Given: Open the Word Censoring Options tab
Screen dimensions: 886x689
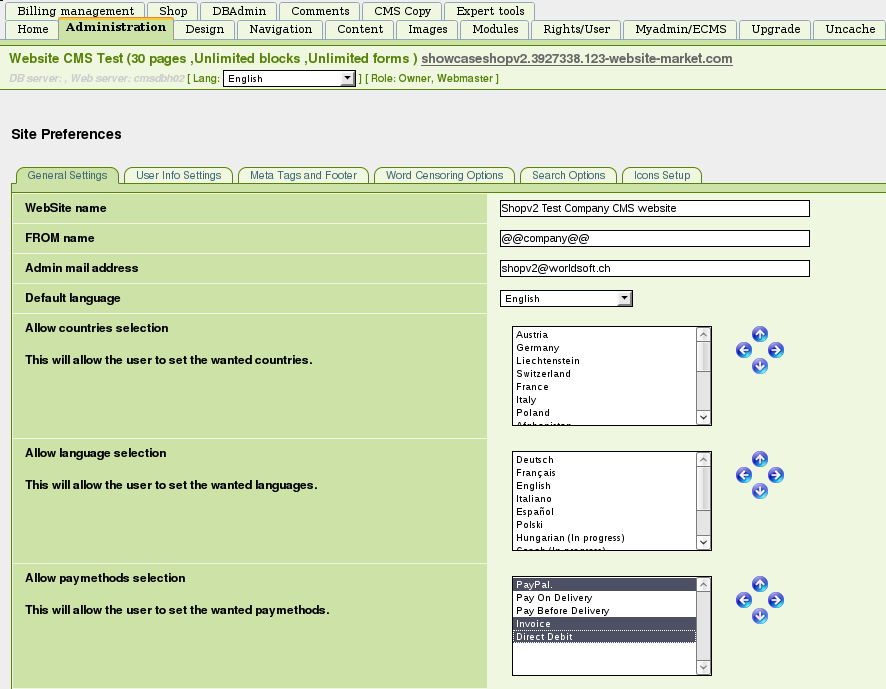Looking at the screenshot, I should click(x=444, y=175).
